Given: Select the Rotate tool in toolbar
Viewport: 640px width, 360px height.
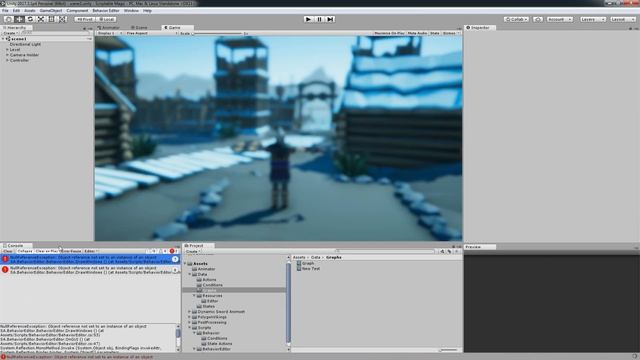Looking at the screenshot, I should (x=30, y=19).
